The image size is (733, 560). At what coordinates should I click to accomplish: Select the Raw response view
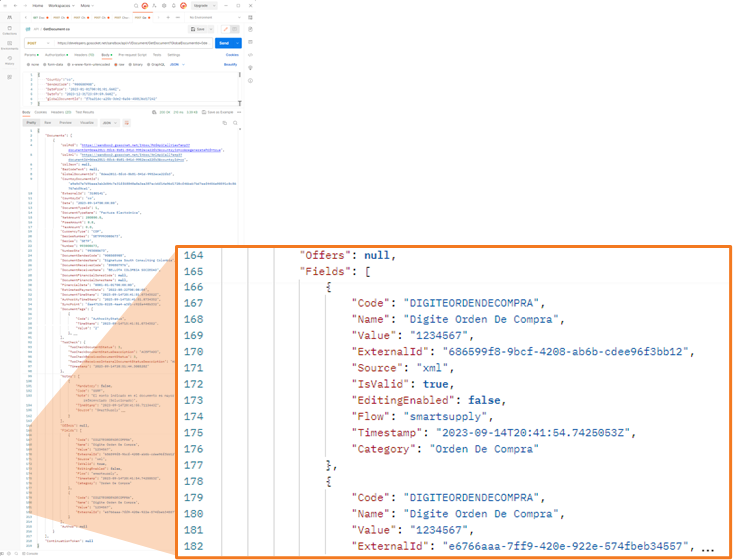[x=48, y=122]
